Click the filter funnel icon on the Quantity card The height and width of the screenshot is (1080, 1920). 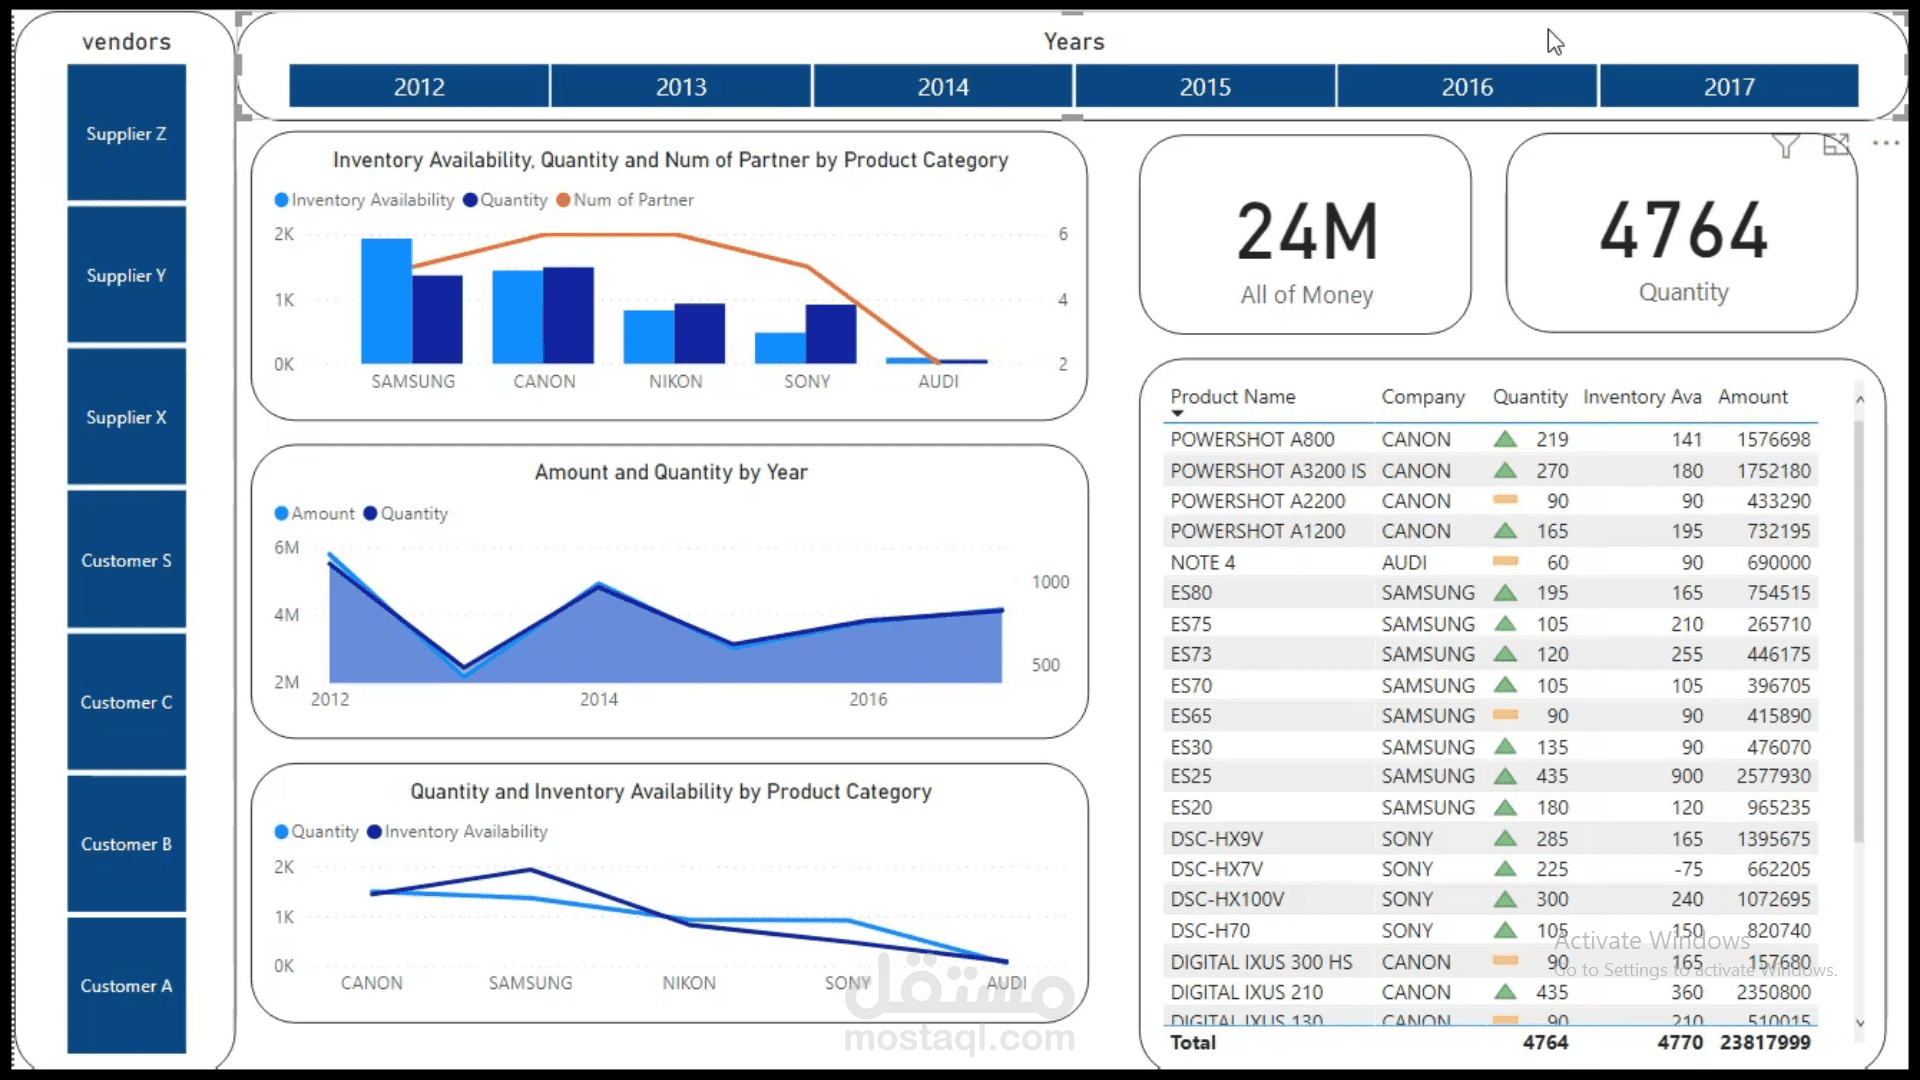(1786, 146)
